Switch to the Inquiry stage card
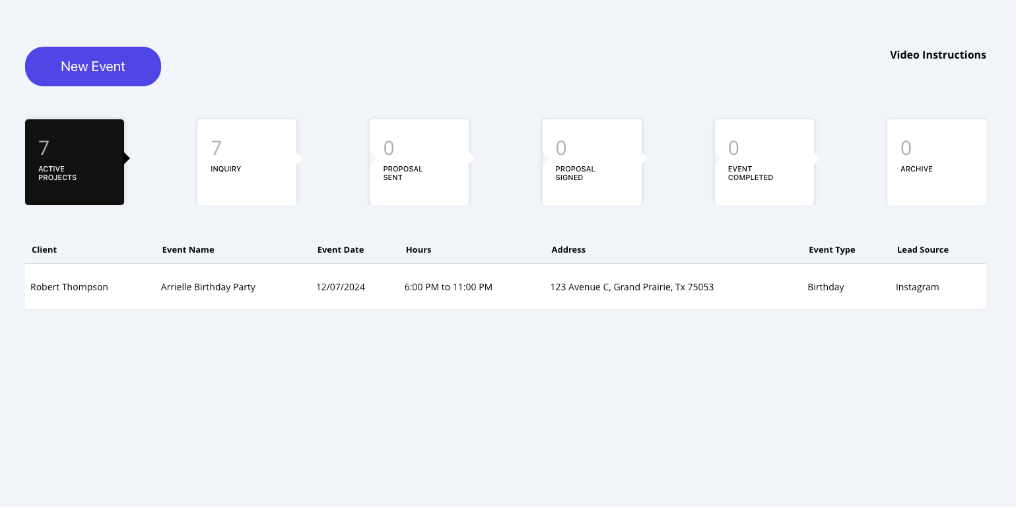The height and width of the screenshot is (508, 1019). (246, 162)
